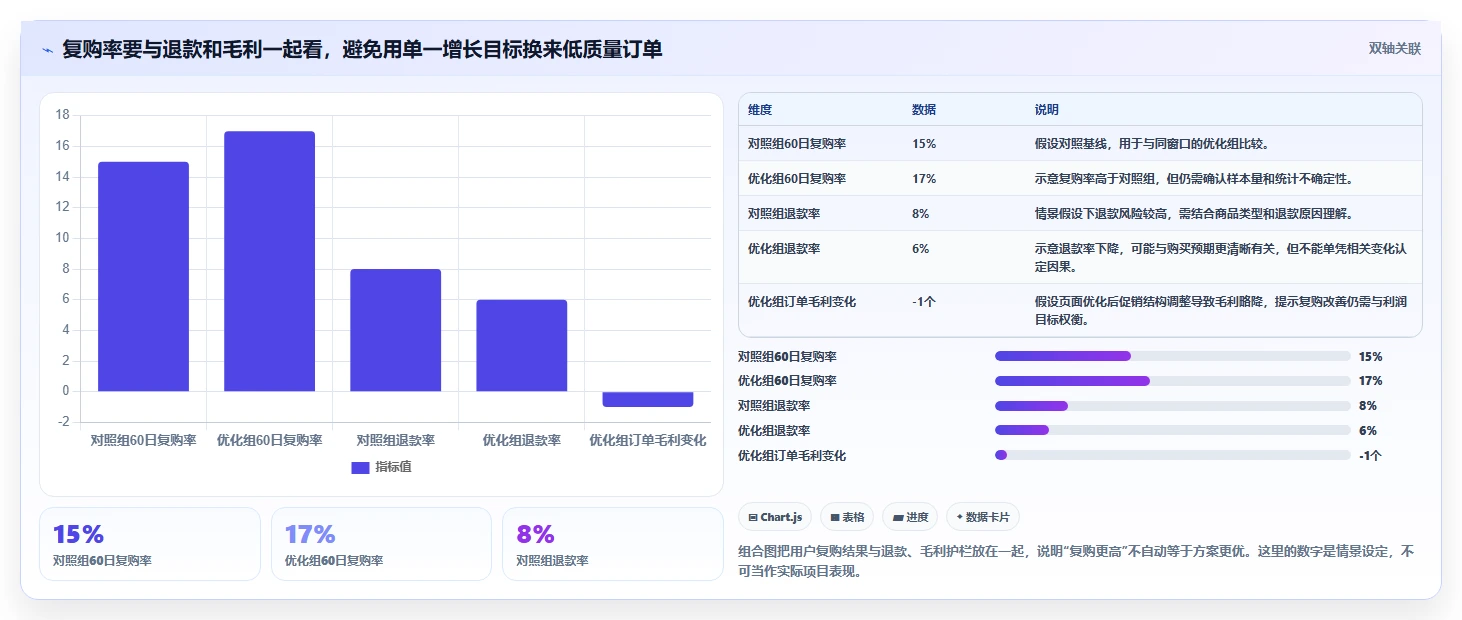Viewport: 1462px width, 620px height.
Task: Click the 15% value beside the progress bar
Action: click(x=1371, y=356)
